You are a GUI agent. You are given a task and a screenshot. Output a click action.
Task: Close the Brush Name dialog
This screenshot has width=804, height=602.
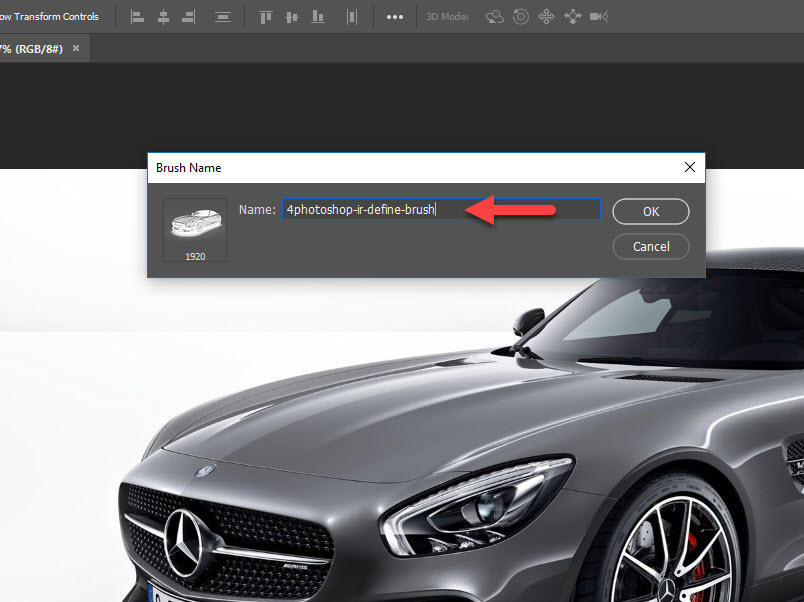pyautogui.click(x=690, y=167)
